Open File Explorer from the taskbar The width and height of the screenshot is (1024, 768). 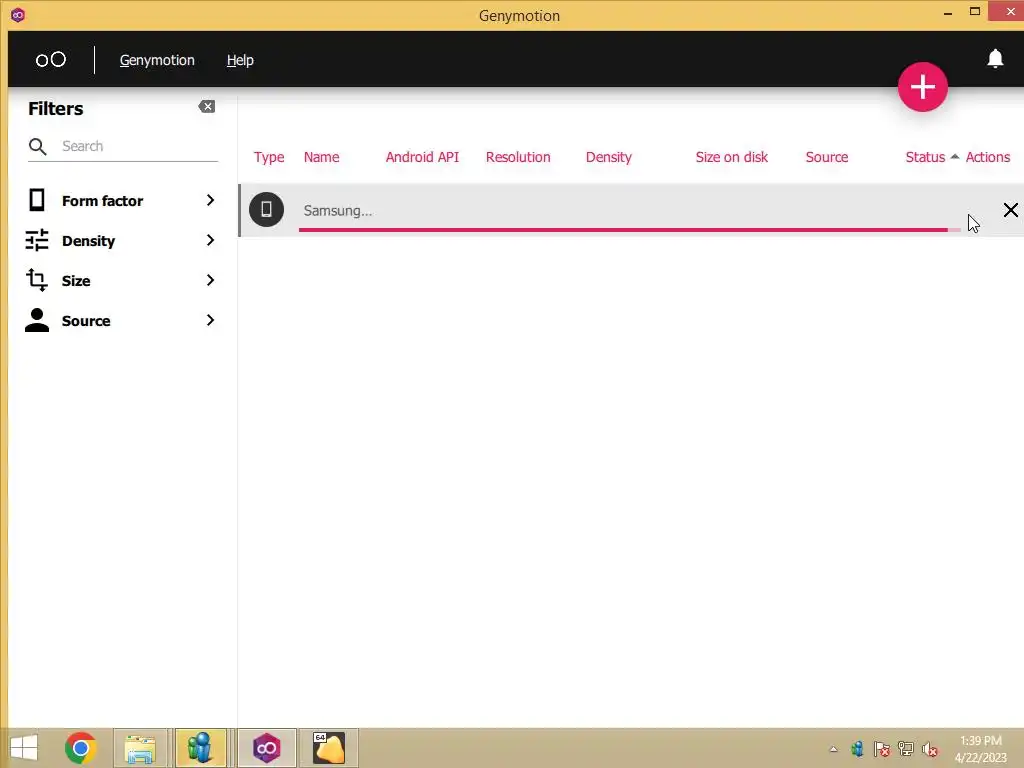140,748
